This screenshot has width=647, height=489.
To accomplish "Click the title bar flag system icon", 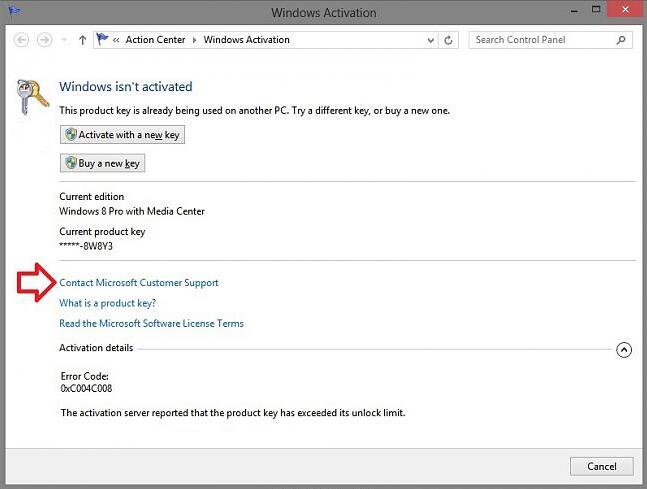I will pyautogui.click(x=14, y=10).
